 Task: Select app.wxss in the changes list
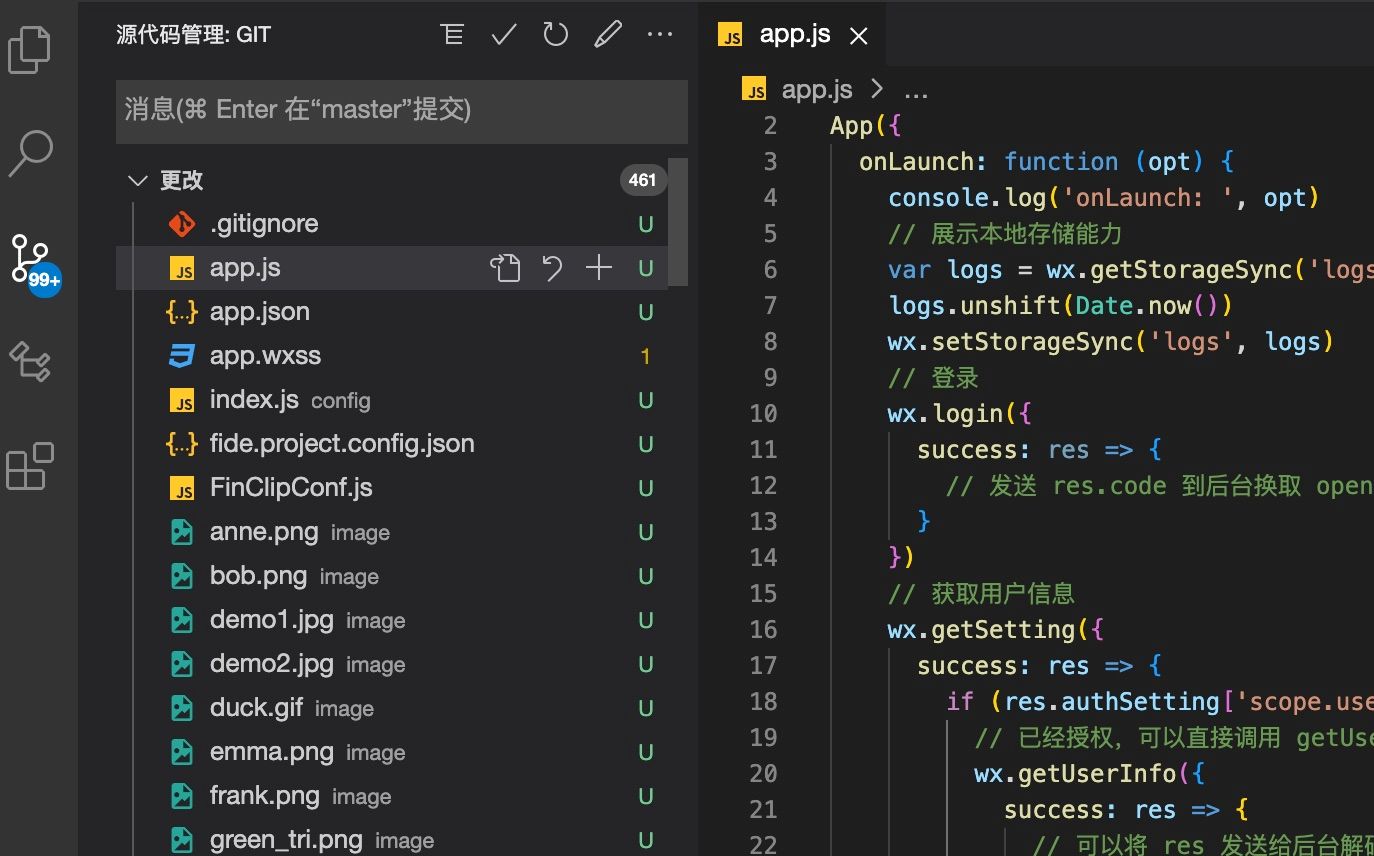[x=265, y=356]
